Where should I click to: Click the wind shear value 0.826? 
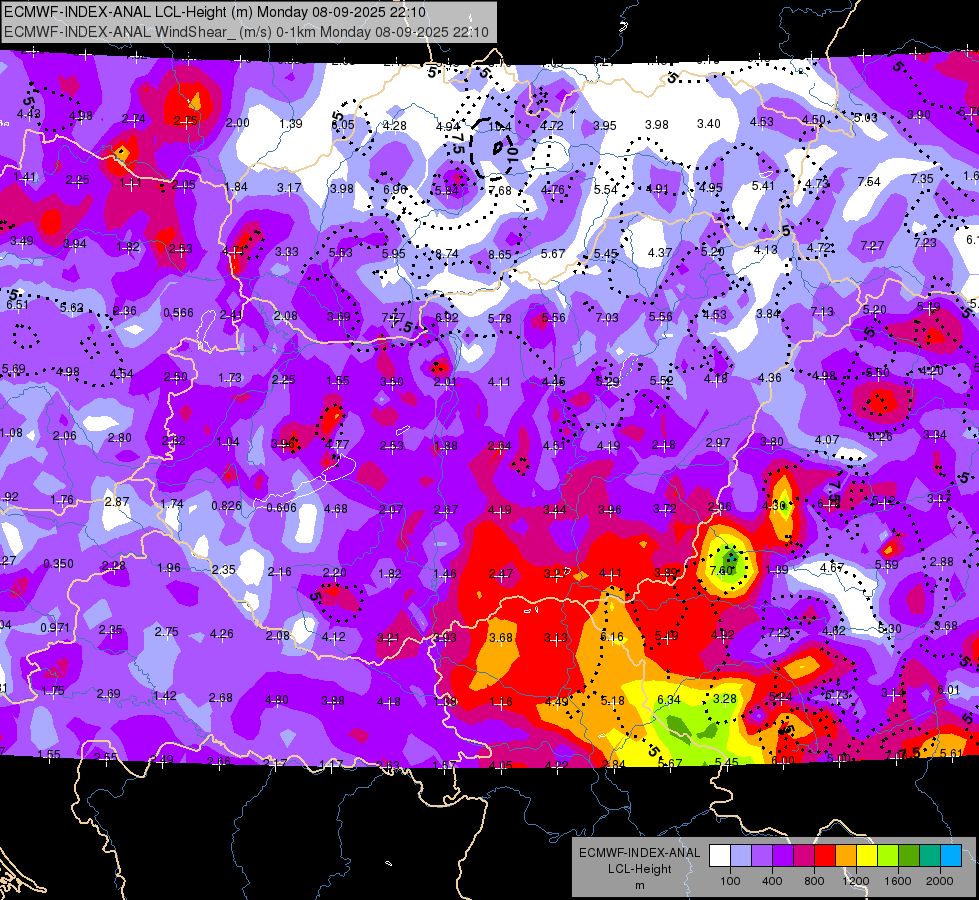(x=226, y=505)
